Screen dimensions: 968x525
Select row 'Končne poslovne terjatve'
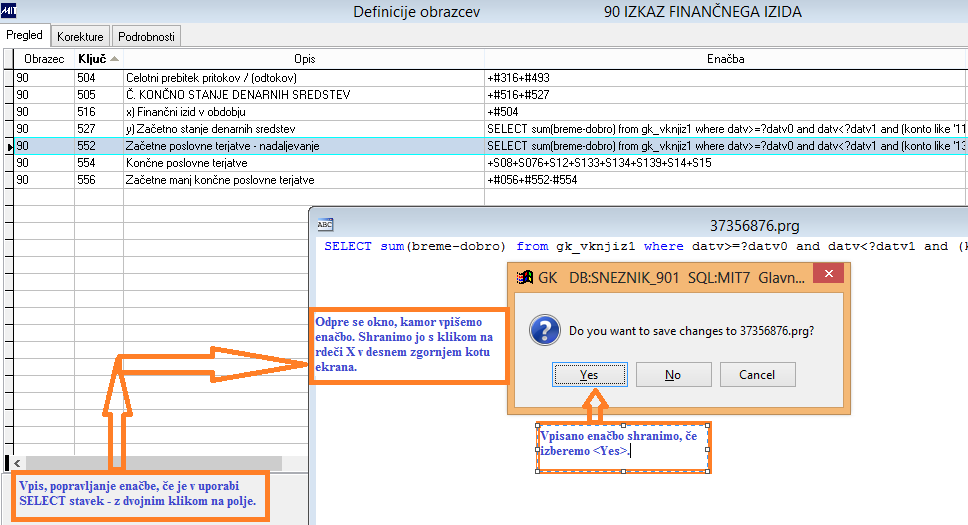pos(304,163)
